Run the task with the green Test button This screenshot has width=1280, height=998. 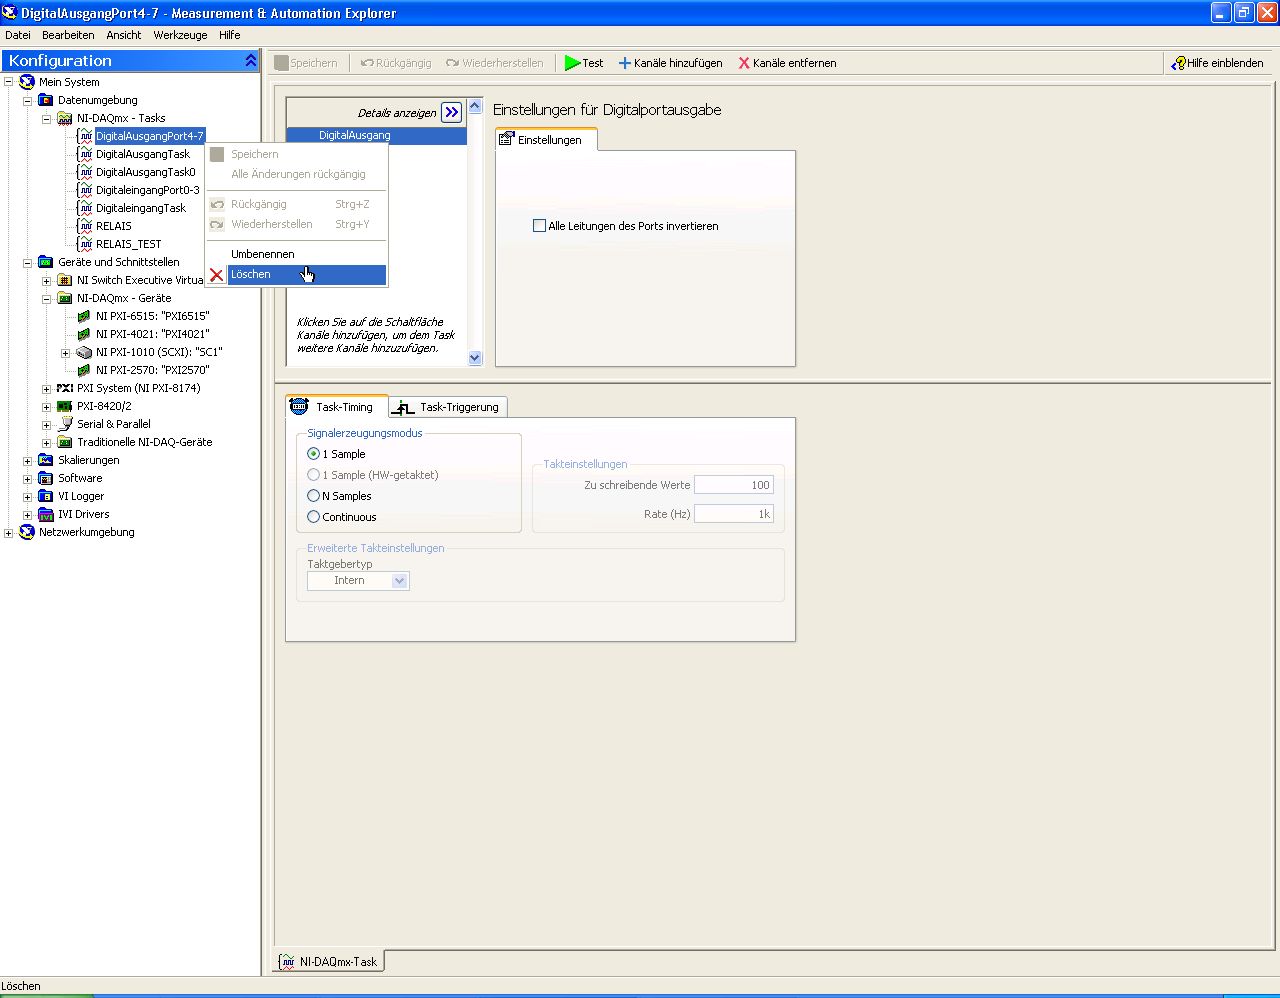pos(584,63)
